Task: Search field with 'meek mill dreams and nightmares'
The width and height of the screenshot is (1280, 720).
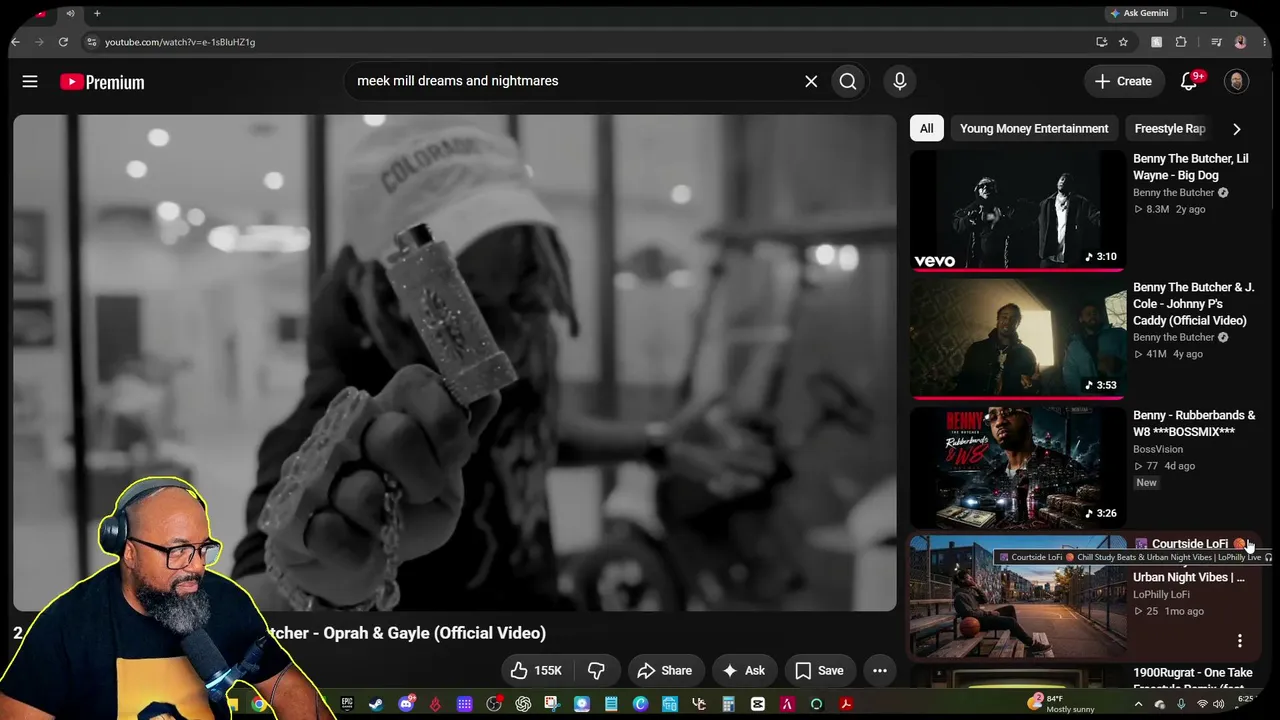Action: pos(572,81)
